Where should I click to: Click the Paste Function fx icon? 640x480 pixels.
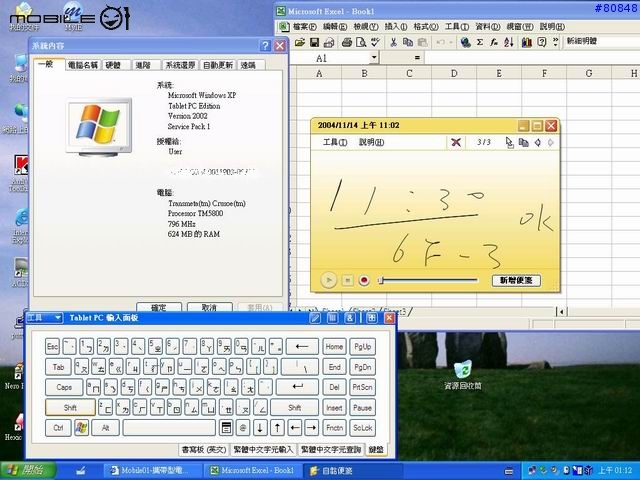pyautogui.click(x=494, y=42)
